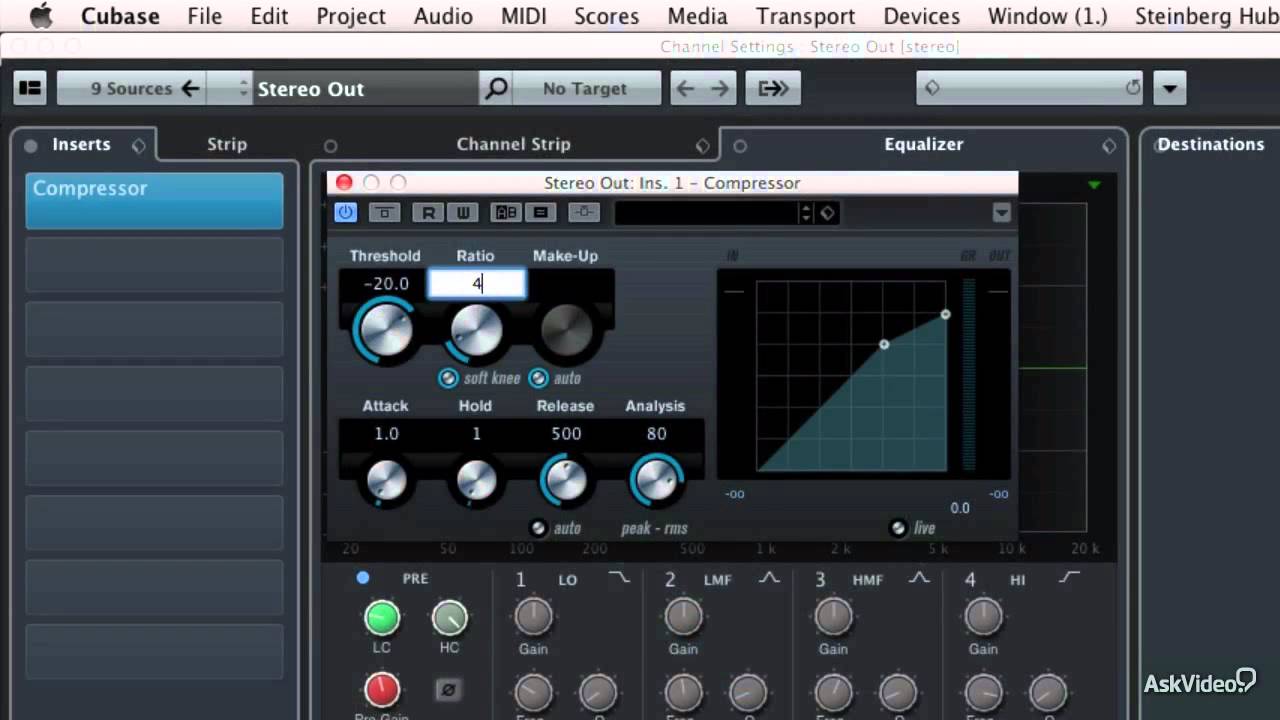Switch to the Strip tab
Screen dimensions: 1280x720
(x=227, y=144)
